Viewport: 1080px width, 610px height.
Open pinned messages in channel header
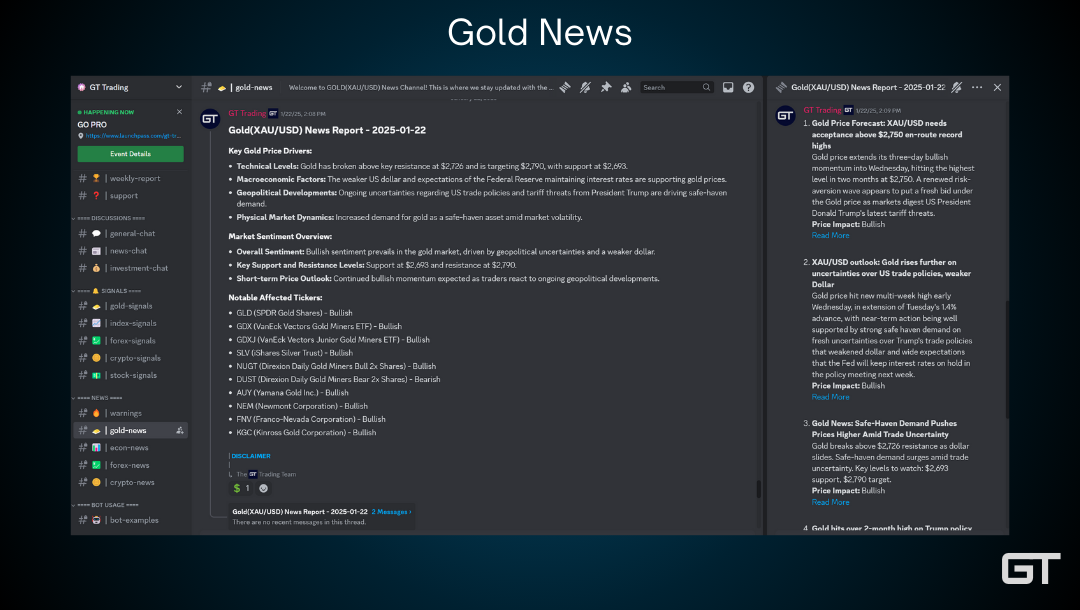pyautogui.click(x=605, y=87)
